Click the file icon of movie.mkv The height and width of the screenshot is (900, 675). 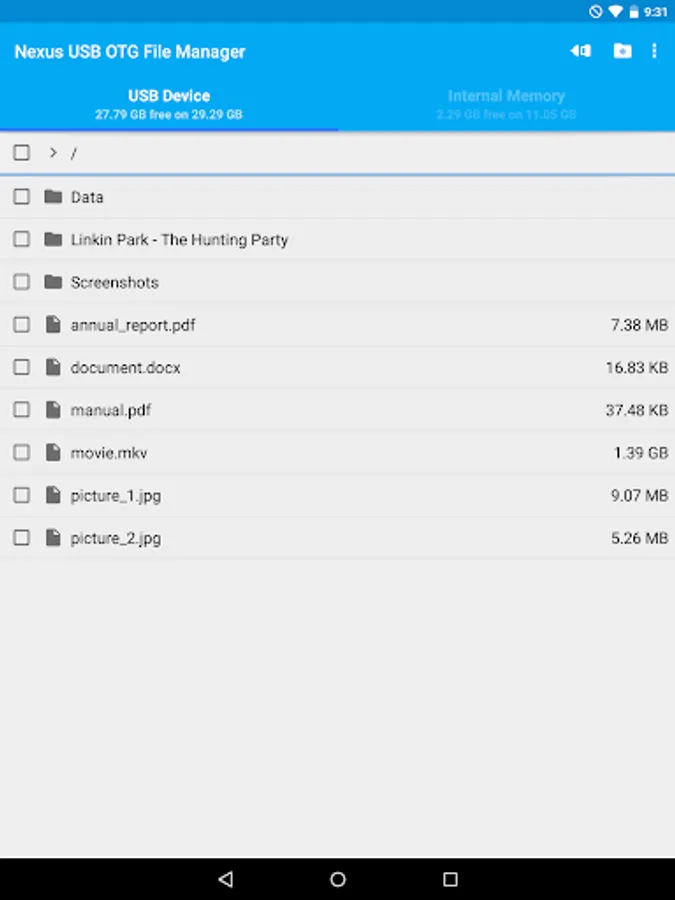point(53,453)
